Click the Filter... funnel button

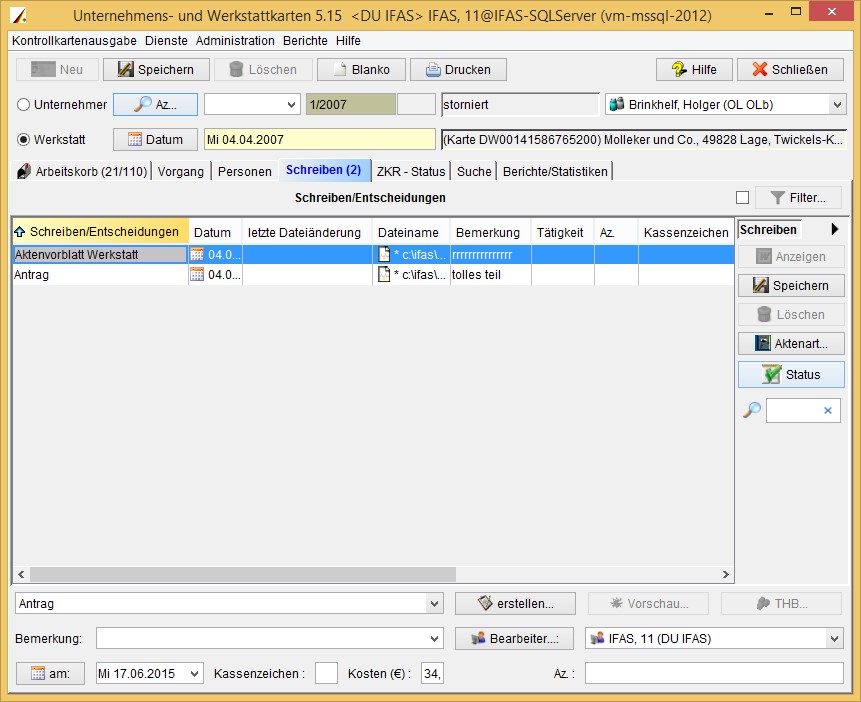point(798,198)
